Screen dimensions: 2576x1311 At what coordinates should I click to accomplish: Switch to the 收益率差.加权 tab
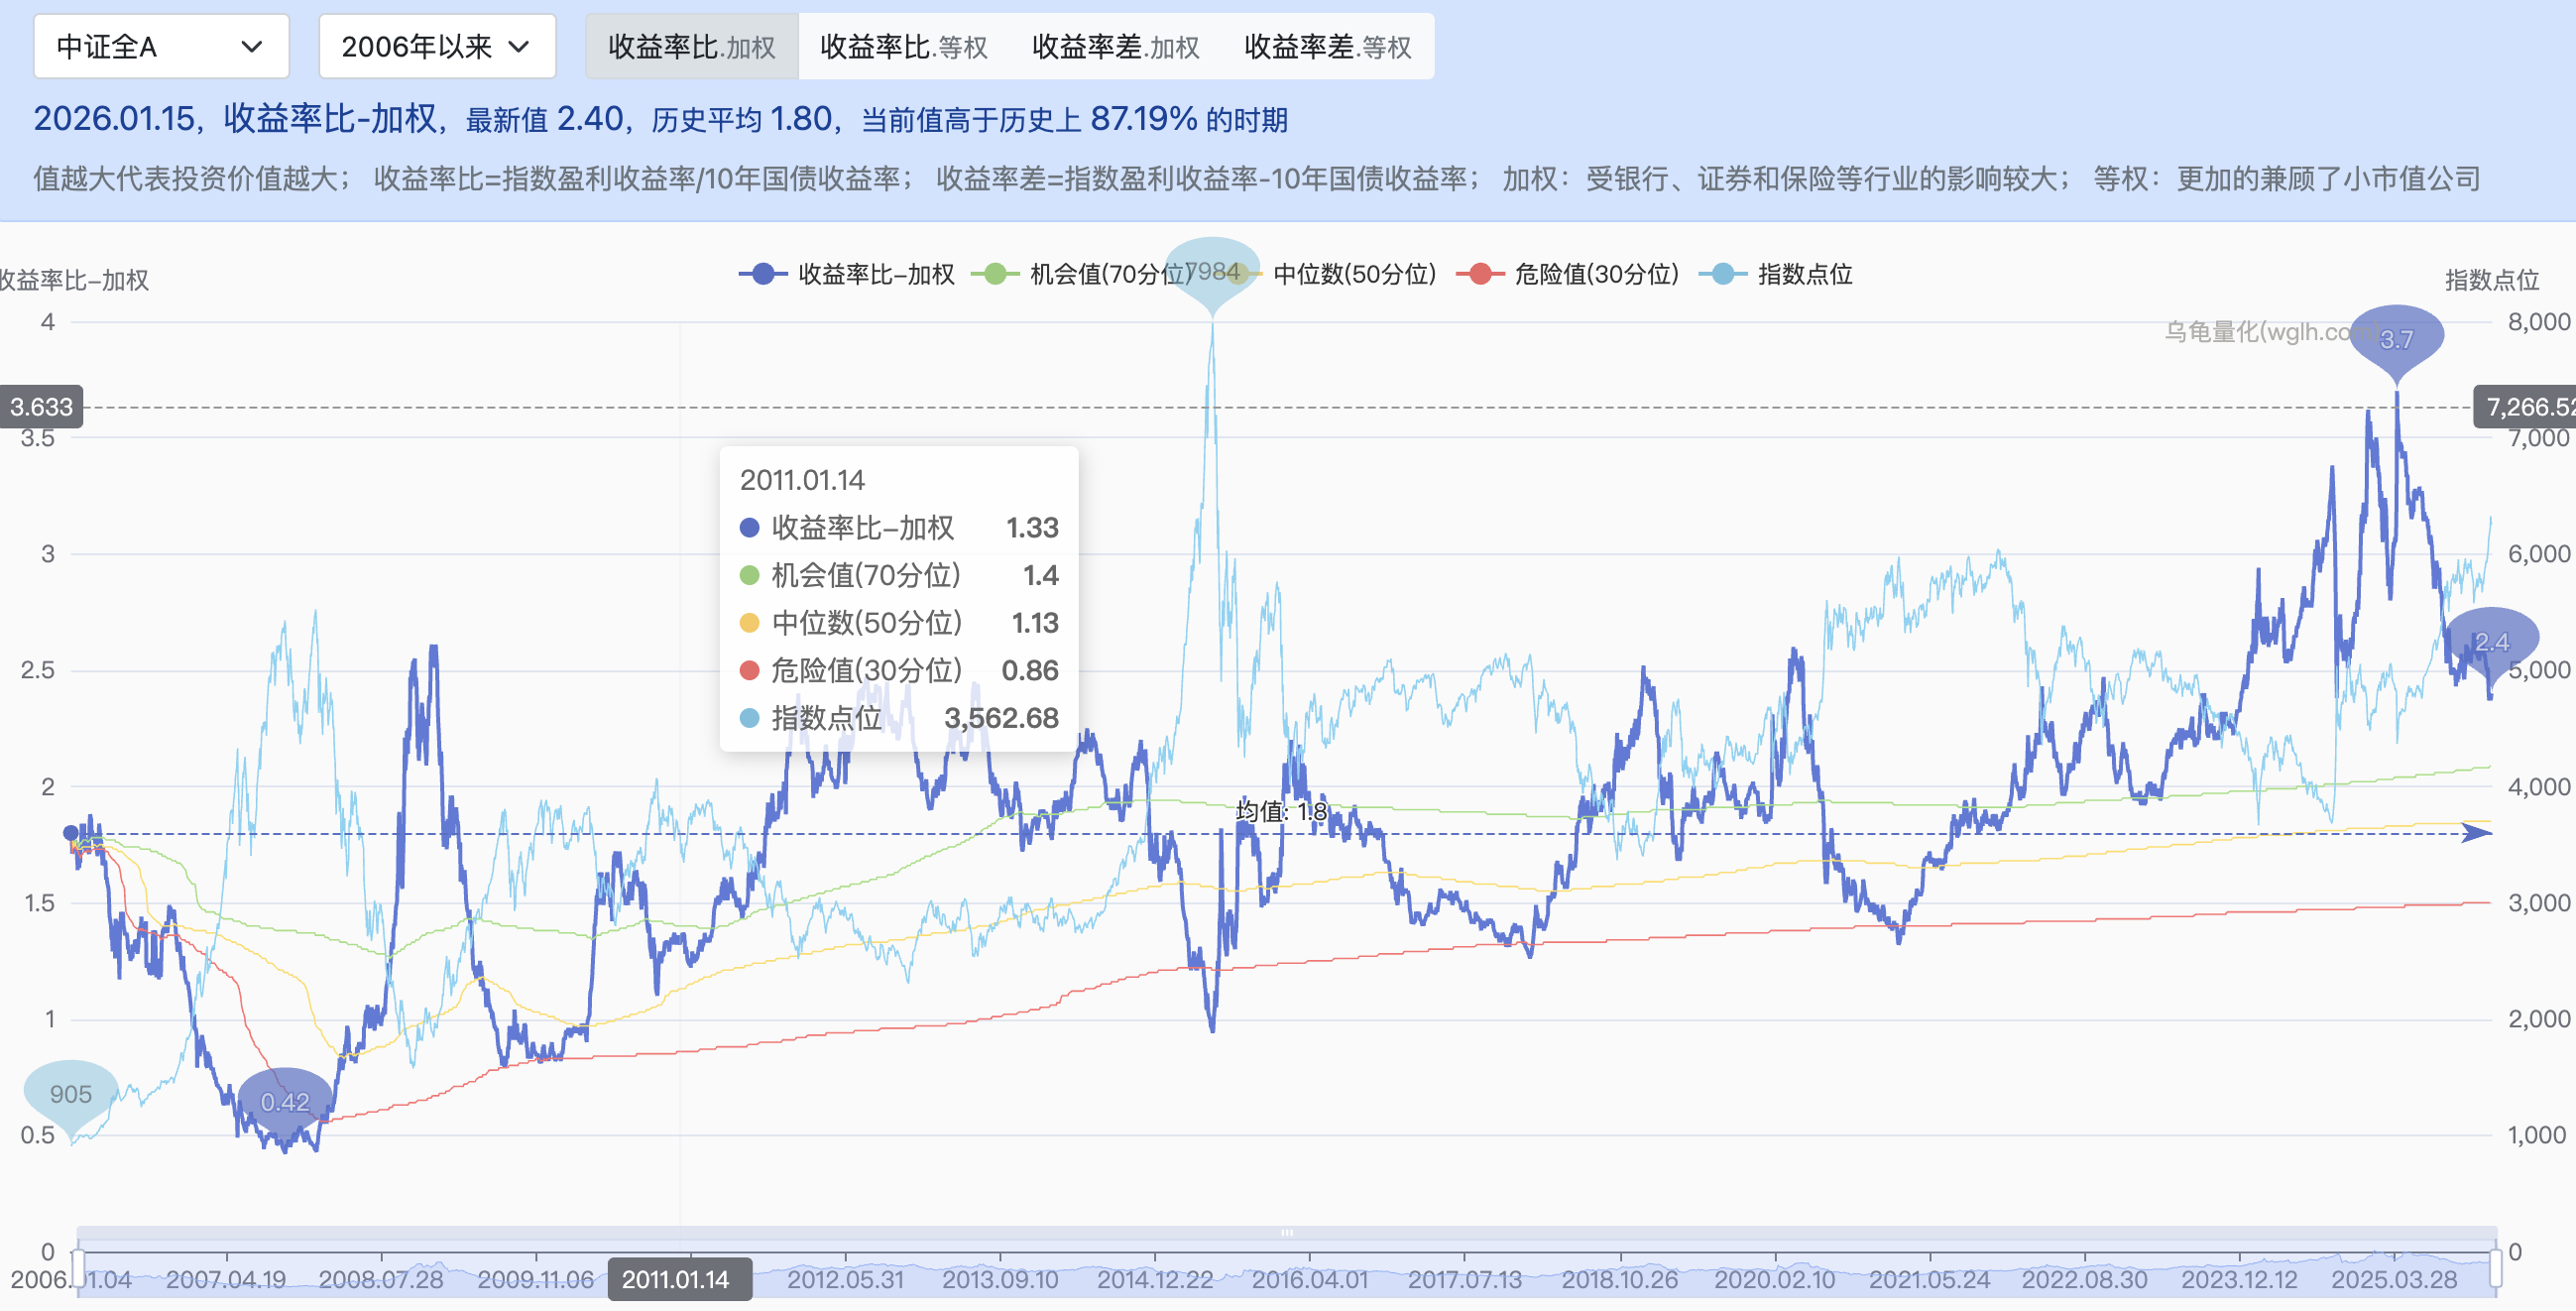[1115, 46]
